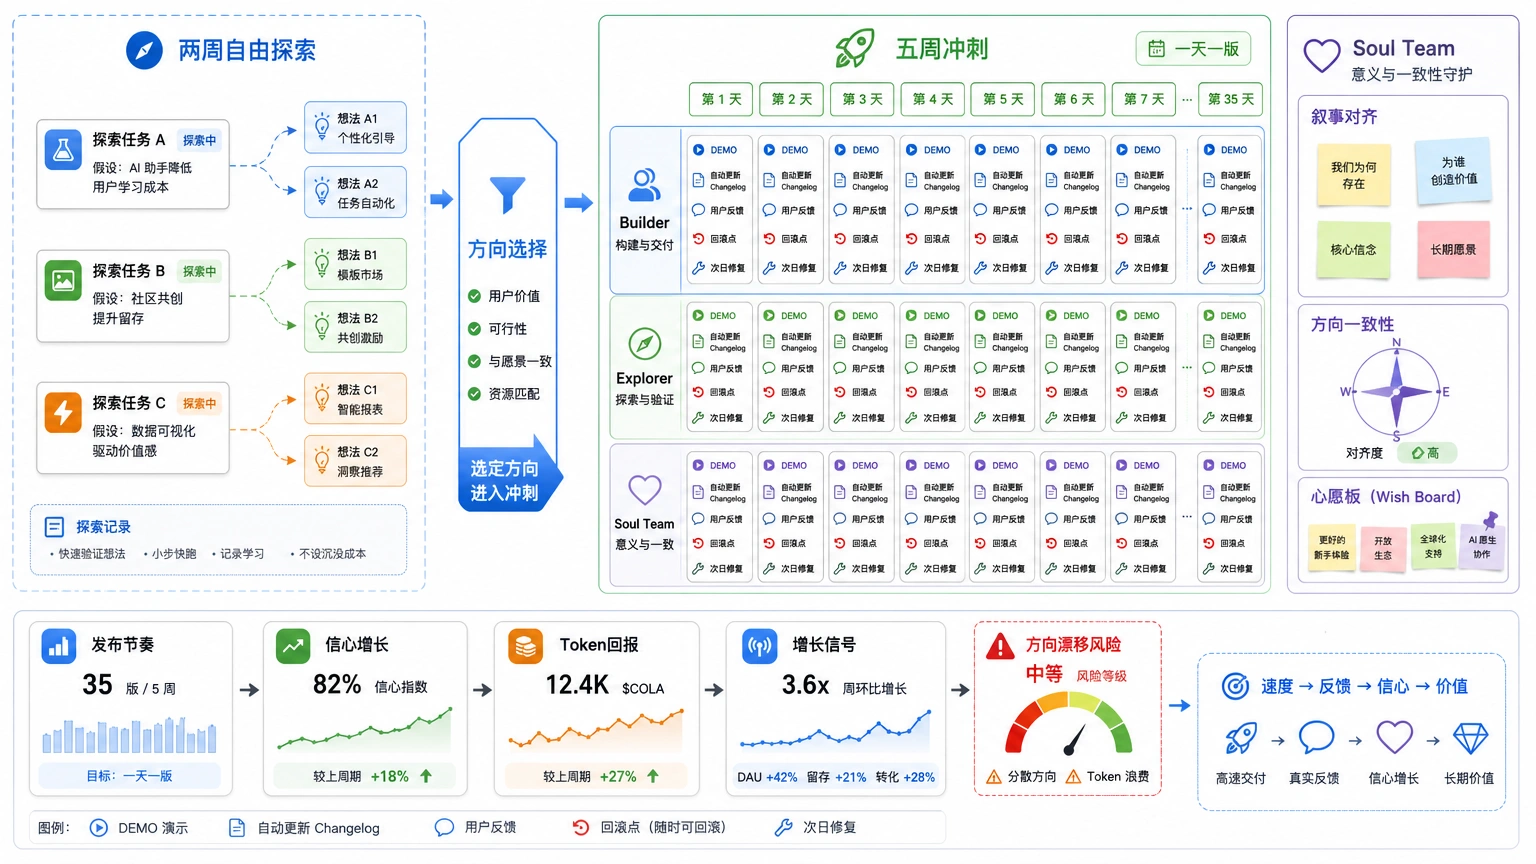The height and width of the screenshot is (864, 1536).
Task: Click the bar chart icon of 发布节奏
Action: [59, 646]
